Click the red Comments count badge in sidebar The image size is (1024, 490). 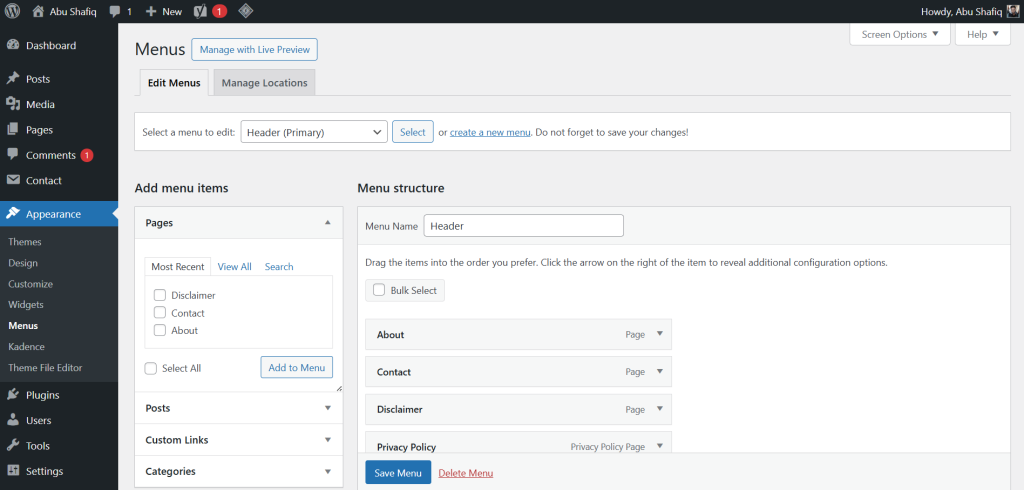[87, 155]
